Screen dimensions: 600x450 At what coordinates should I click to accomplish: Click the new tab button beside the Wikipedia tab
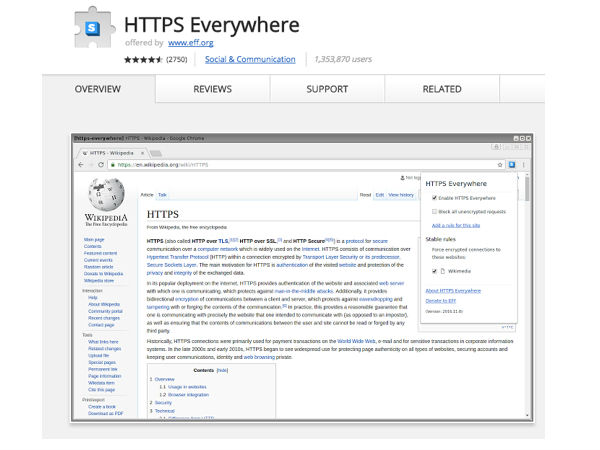156,154
